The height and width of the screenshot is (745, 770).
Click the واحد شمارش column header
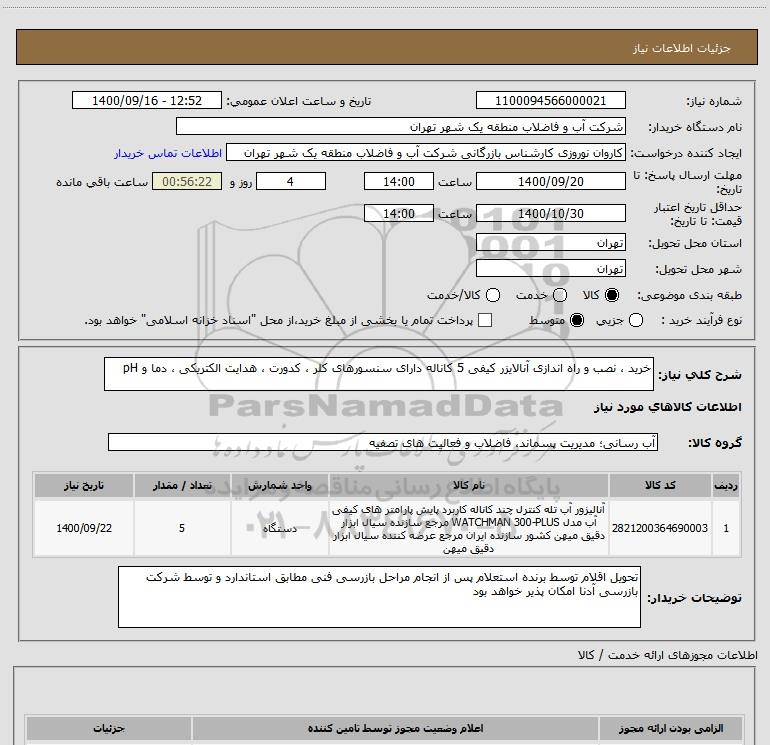[x=279, y=485]
